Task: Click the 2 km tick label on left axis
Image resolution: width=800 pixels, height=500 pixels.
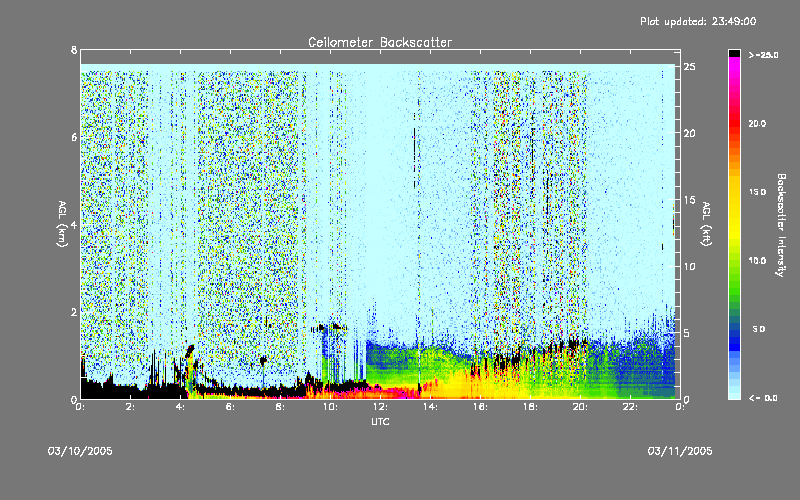Action: (x=74, y=312)
